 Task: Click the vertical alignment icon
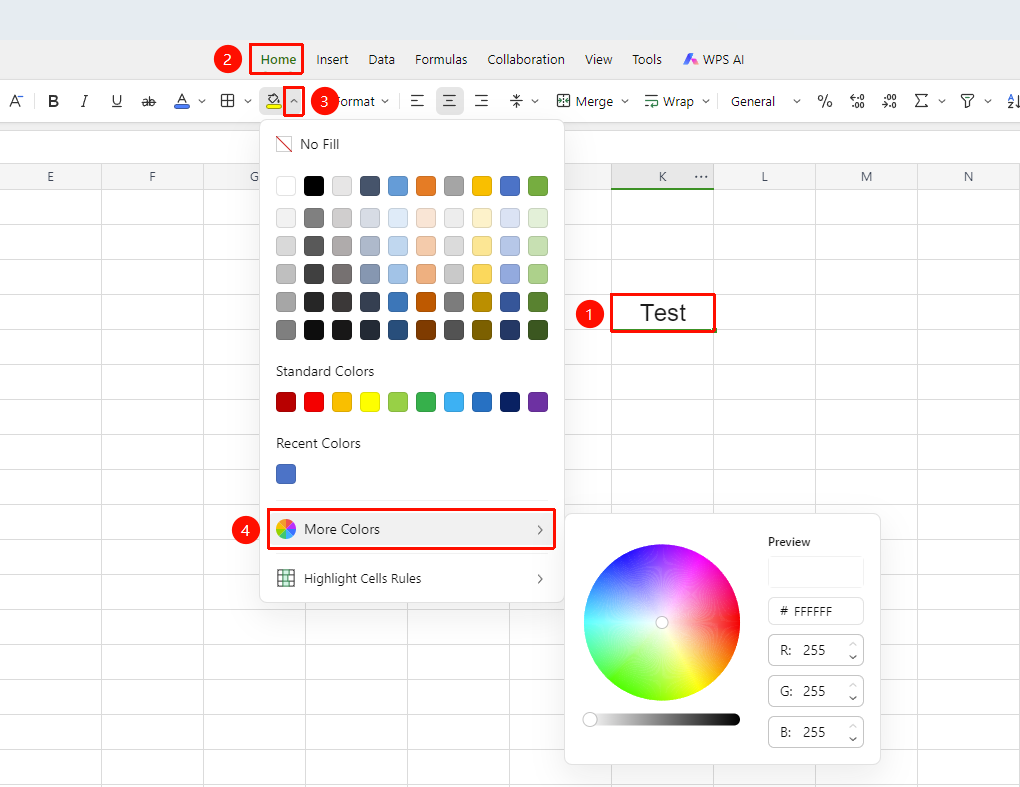pyautogui.click(x=516, y=101)
